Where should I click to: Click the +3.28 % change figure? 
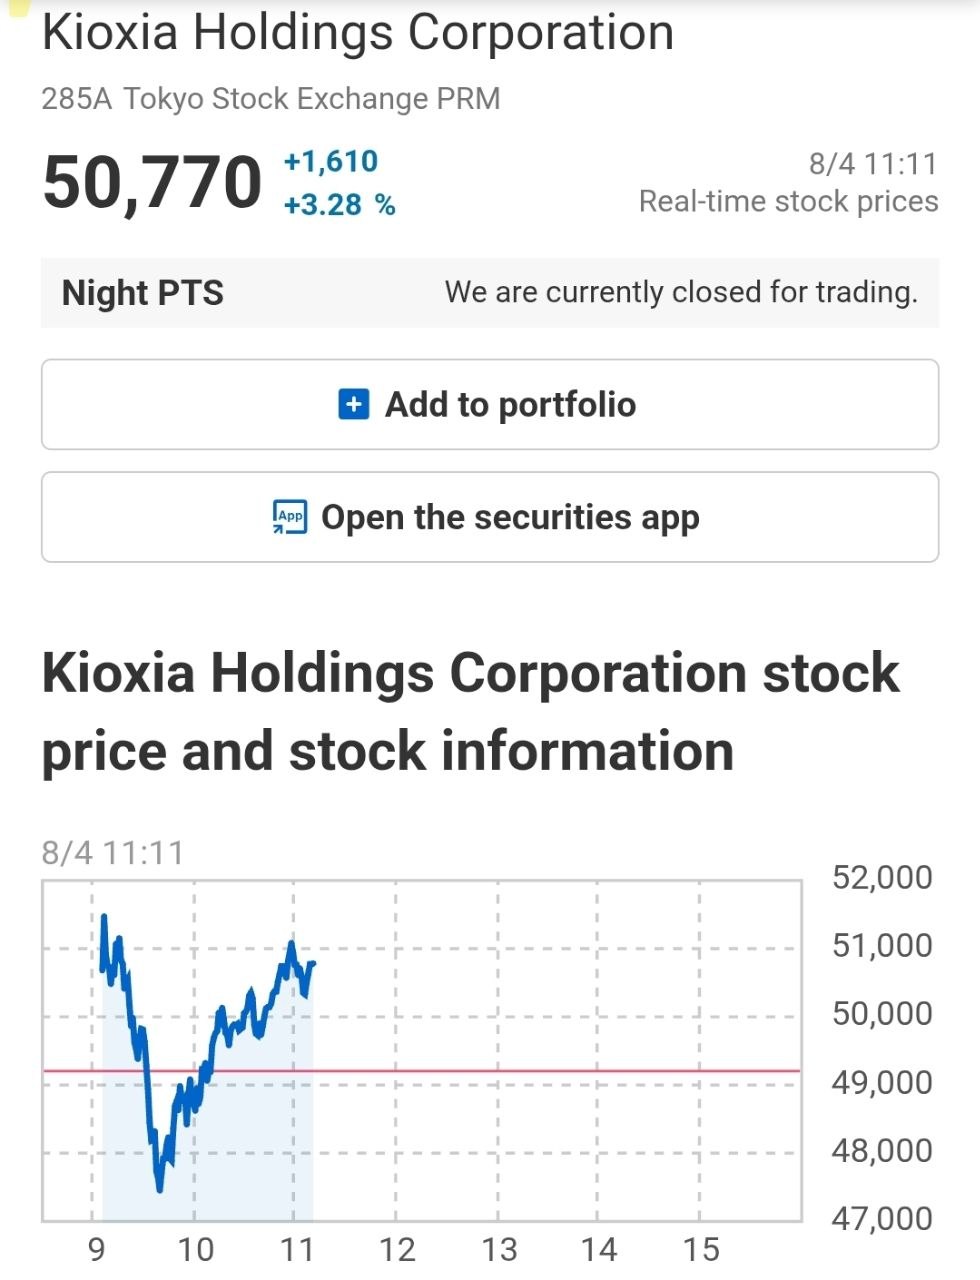(340, 205)
